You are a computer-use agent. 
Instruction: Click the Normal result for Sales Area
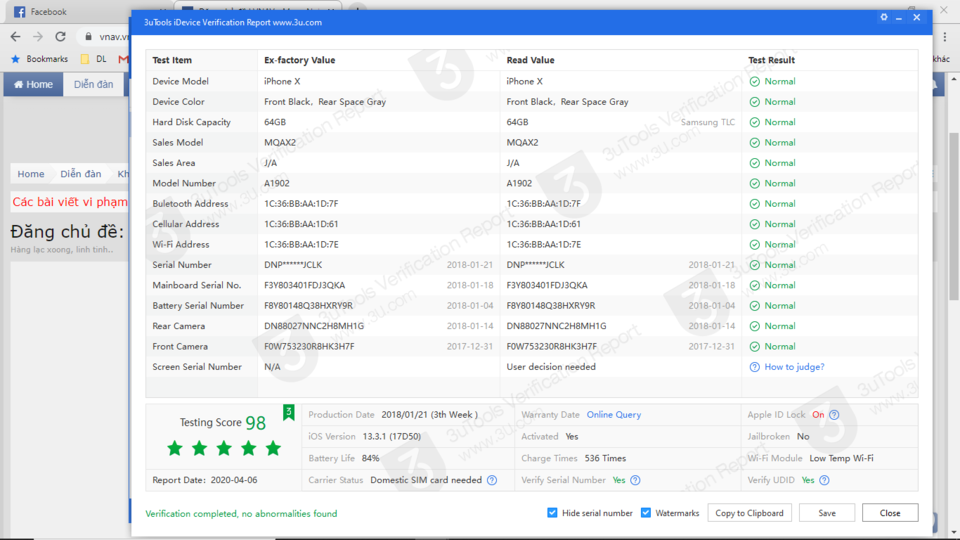(x=779, y=163)
